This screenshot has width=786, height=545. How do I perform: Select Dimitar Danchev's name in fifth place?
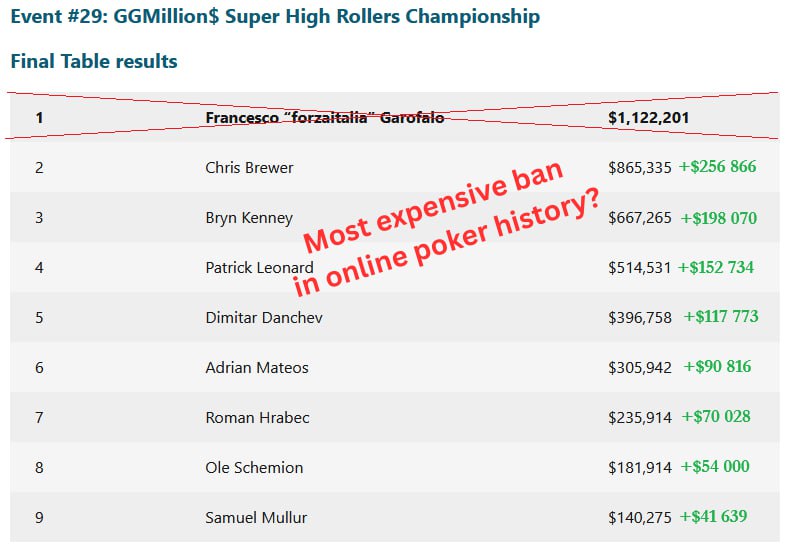point(264,318)
